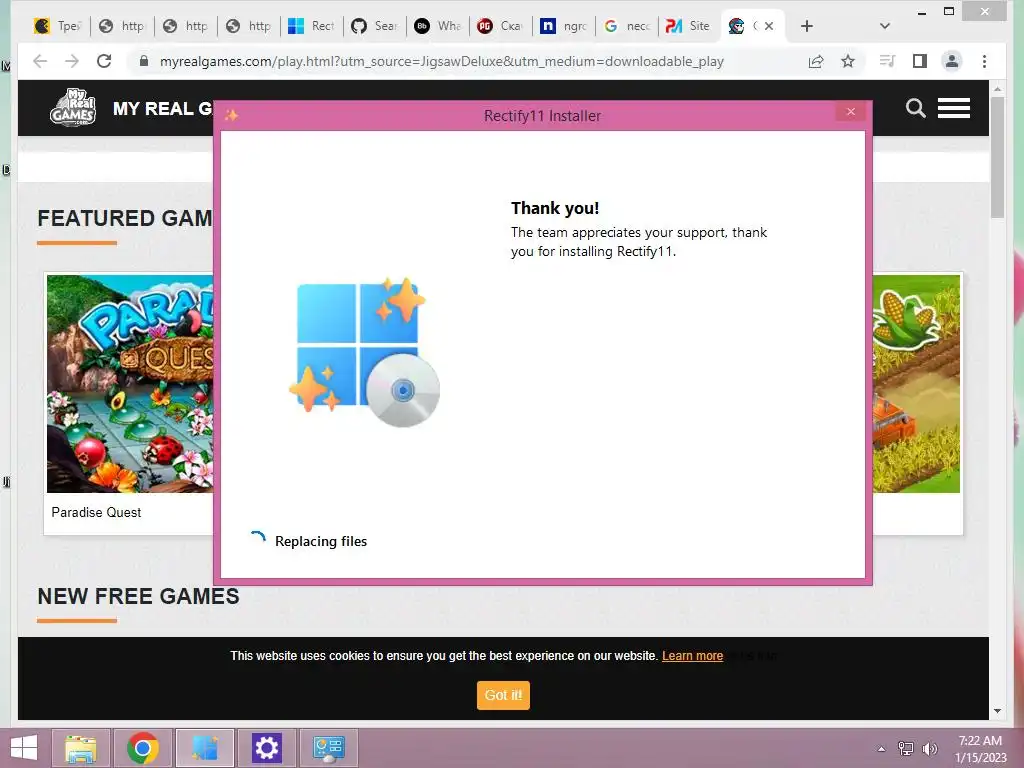
Task: Open the Control Panel taskbar icon
Action: click(328, 748)
